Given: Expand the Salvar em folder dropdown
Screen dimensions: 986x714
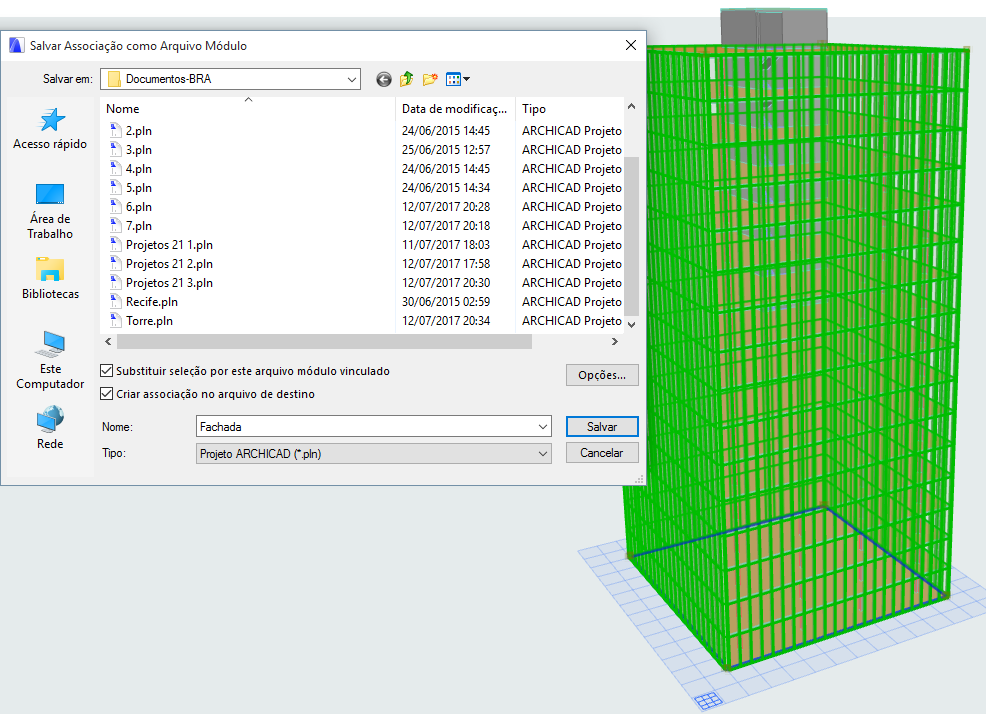Looking at the screenshot, I should click(352, 79).
